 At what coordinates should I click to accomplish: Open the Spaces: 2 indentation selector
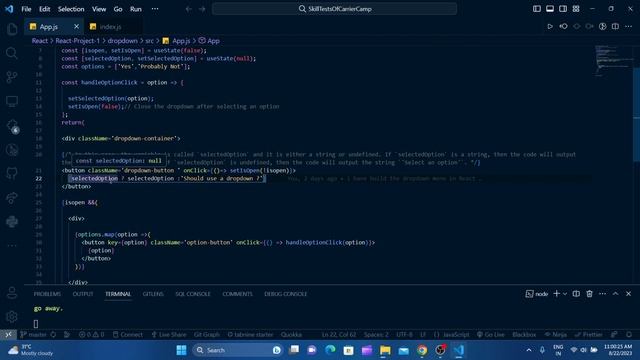[x=376, y=334]
